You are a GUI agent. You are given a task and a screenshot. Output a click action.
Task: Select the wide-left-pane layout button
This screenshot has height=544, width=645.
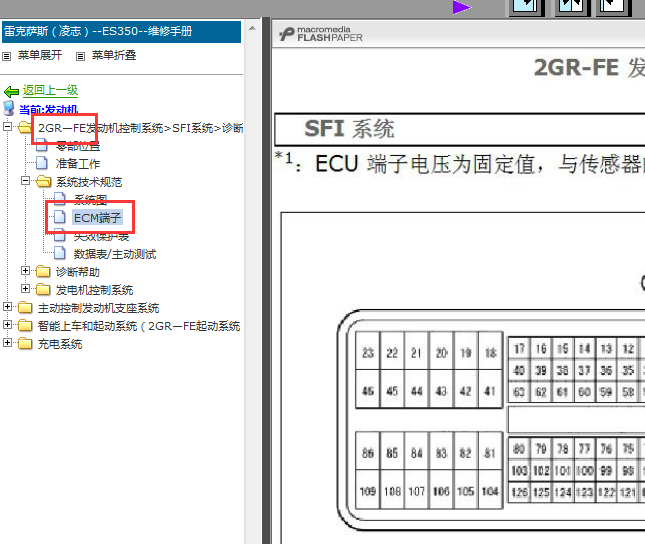pyautogui.click(x=527, y=7)
